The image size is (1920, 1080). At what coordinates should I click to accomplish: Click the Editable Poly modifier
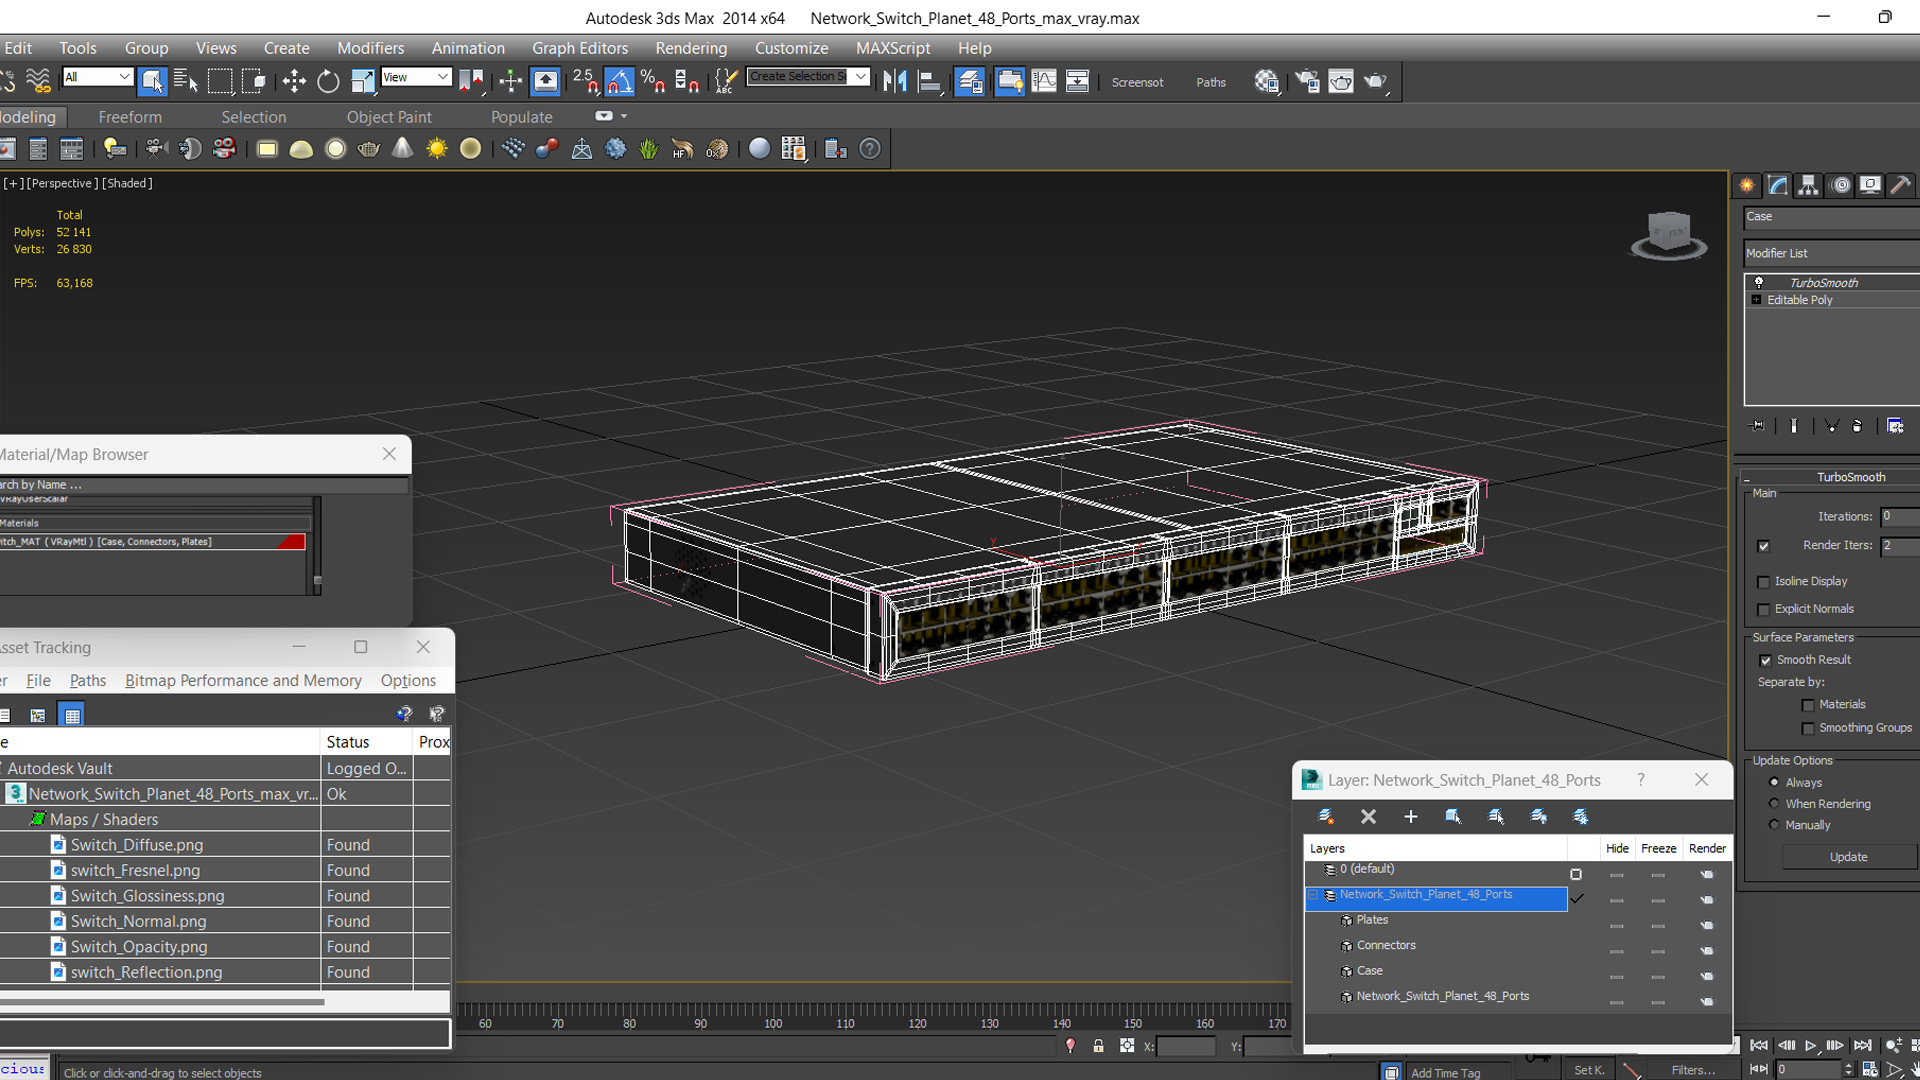[1800, 299]
